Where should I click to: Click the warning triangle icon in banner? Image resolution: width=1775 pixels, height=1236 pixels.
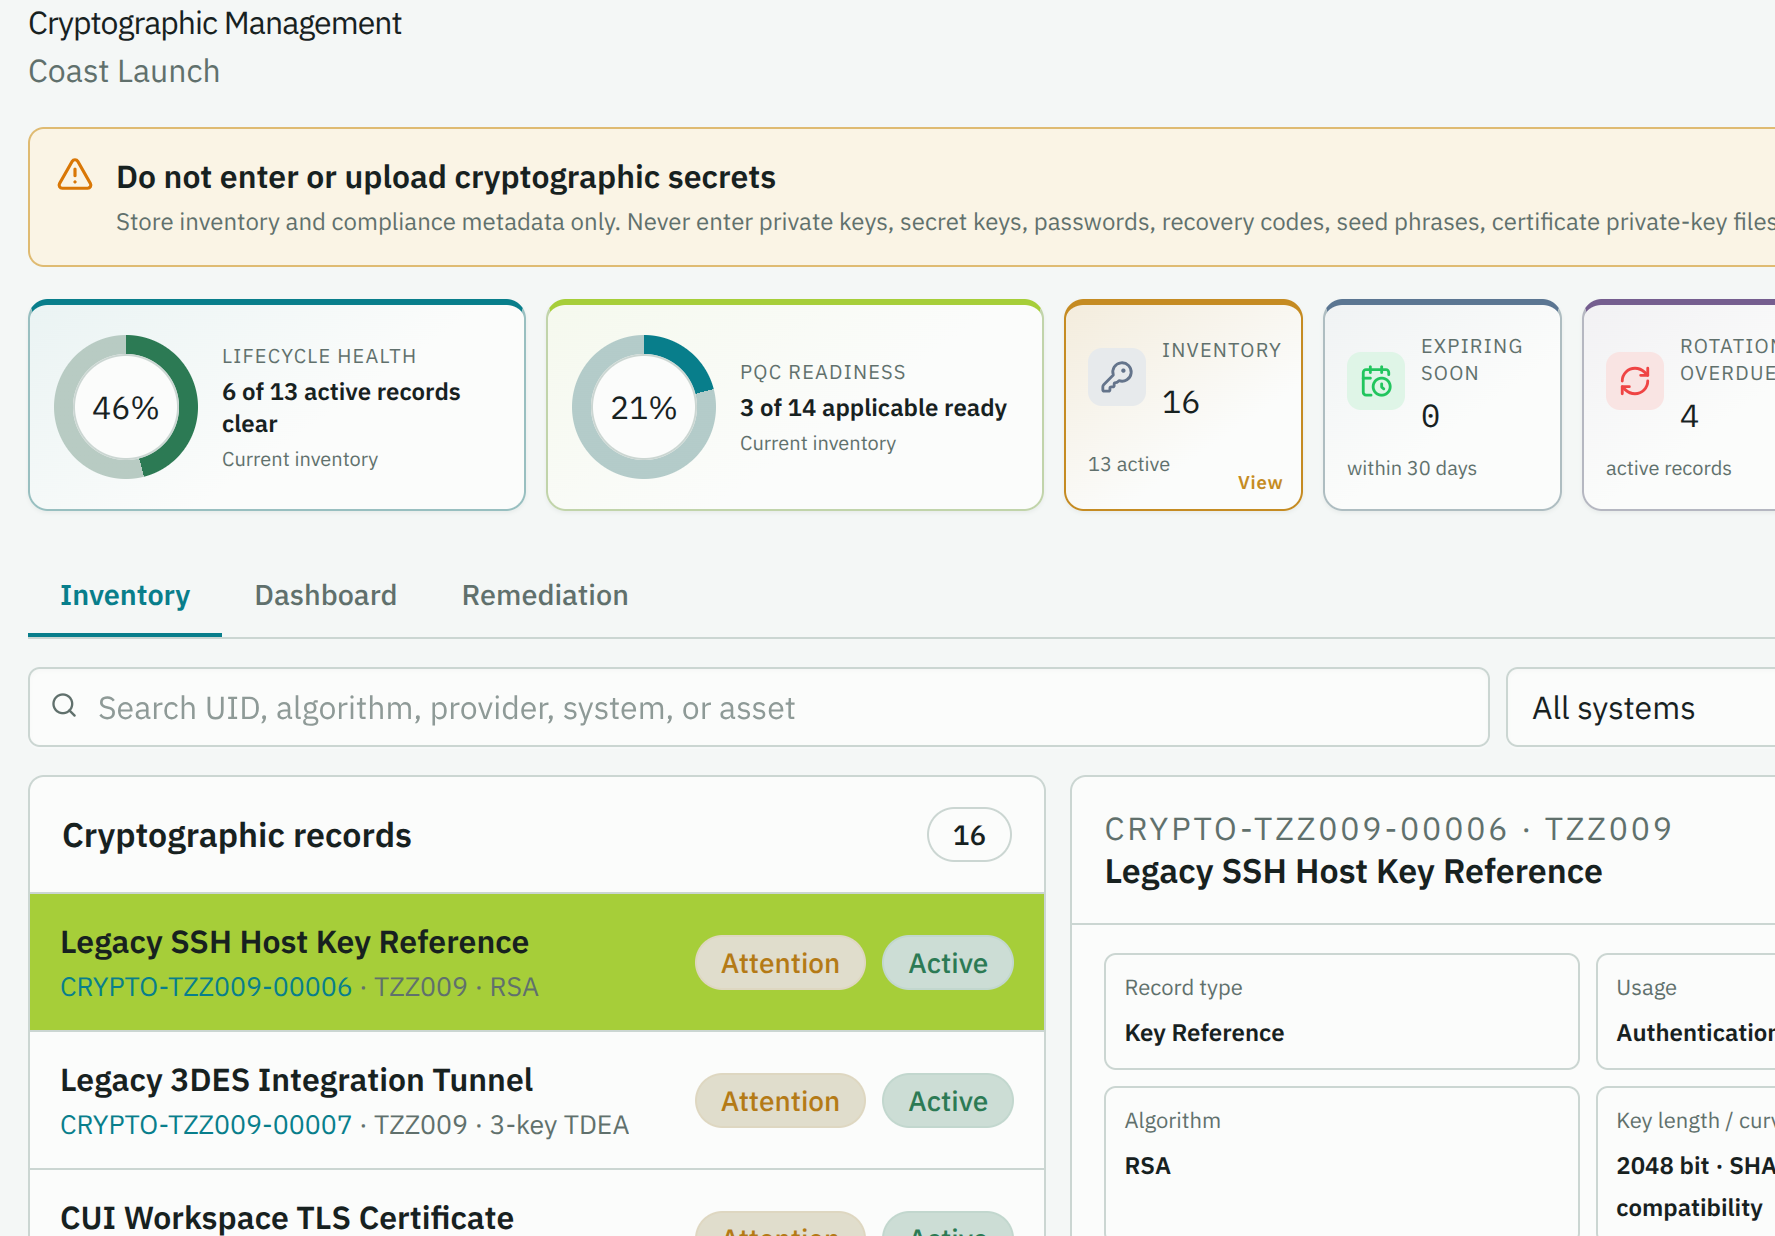pos(75,175)
